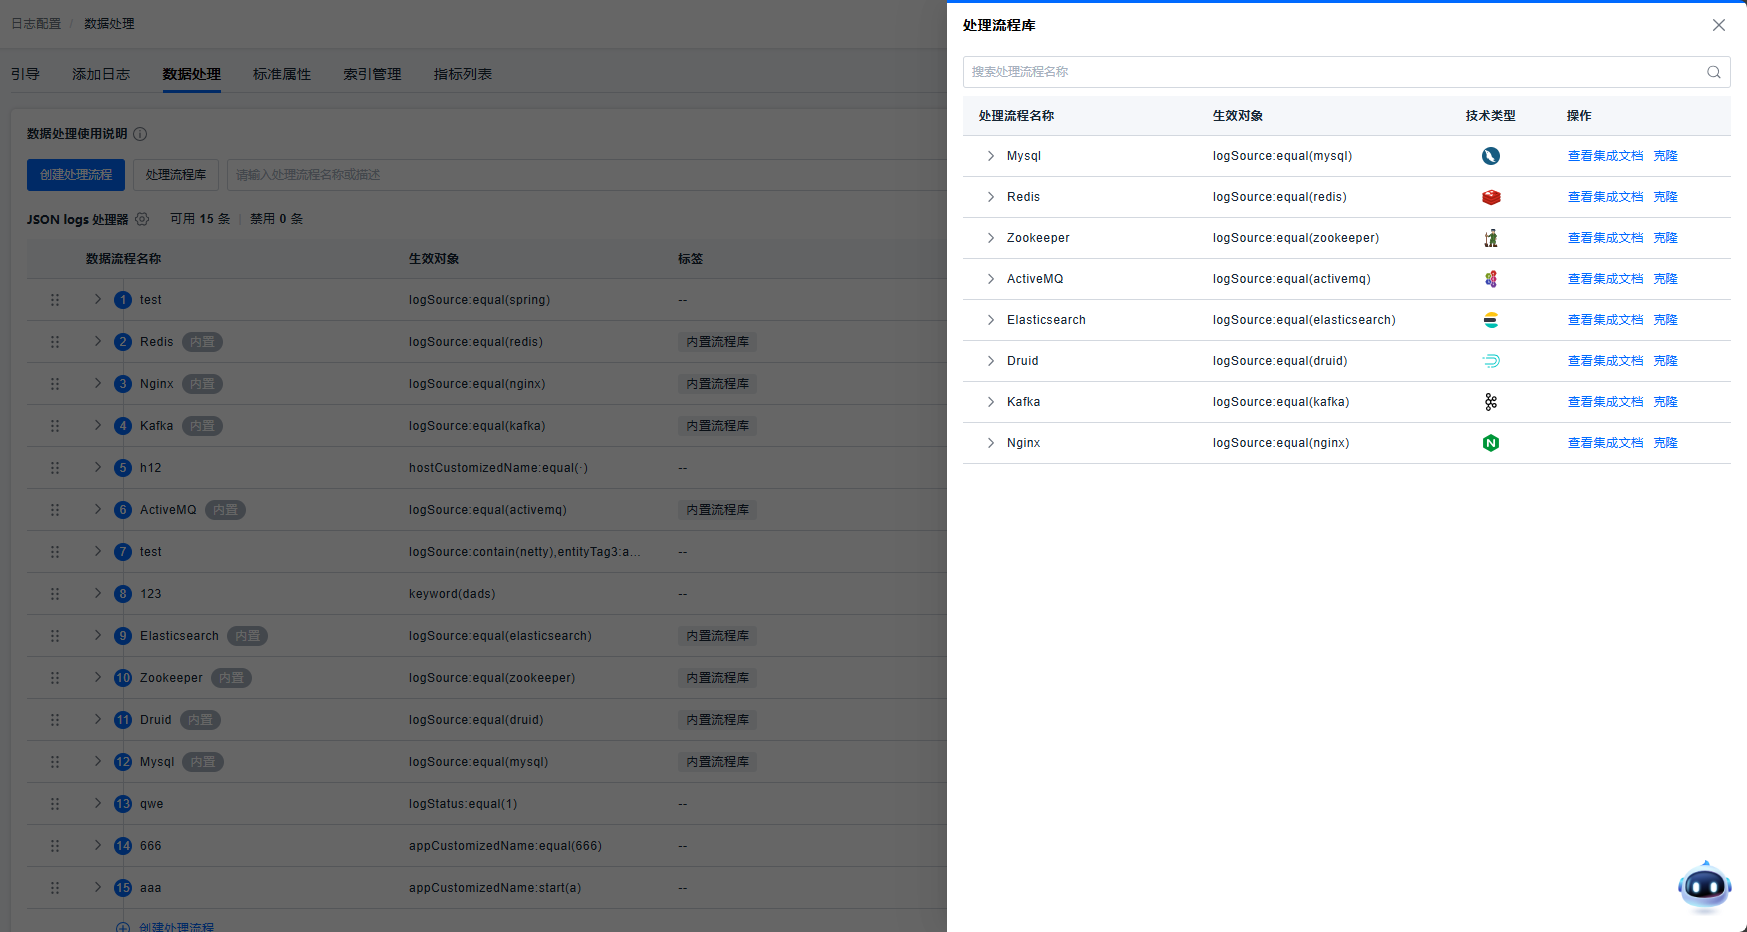Click the Redis red cube icon
Screen dimensions: 1747x932
pos(1490,197)
